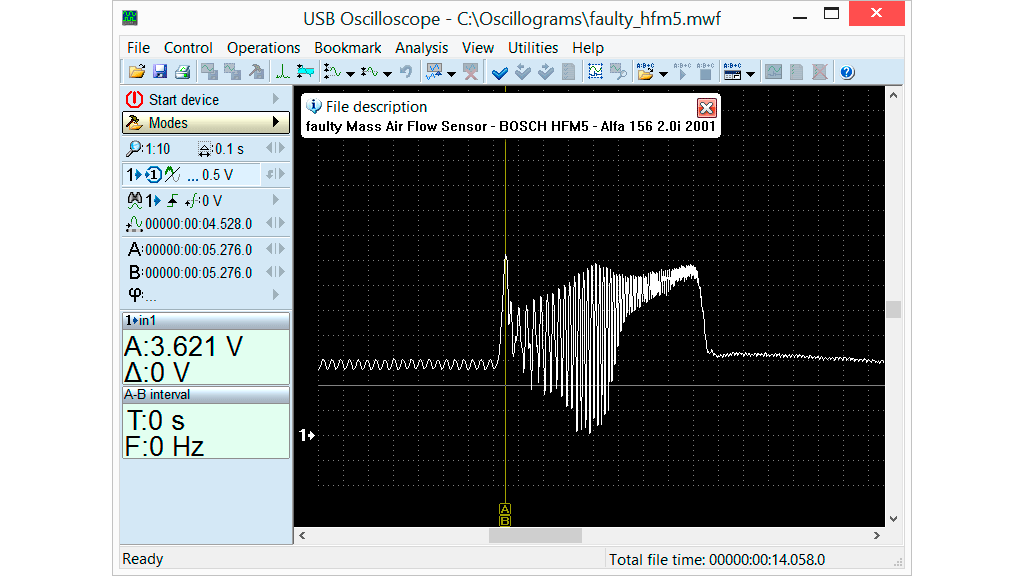
Task: Click the horizontal scrollbar right arrow
Action: tap(876, 536)
